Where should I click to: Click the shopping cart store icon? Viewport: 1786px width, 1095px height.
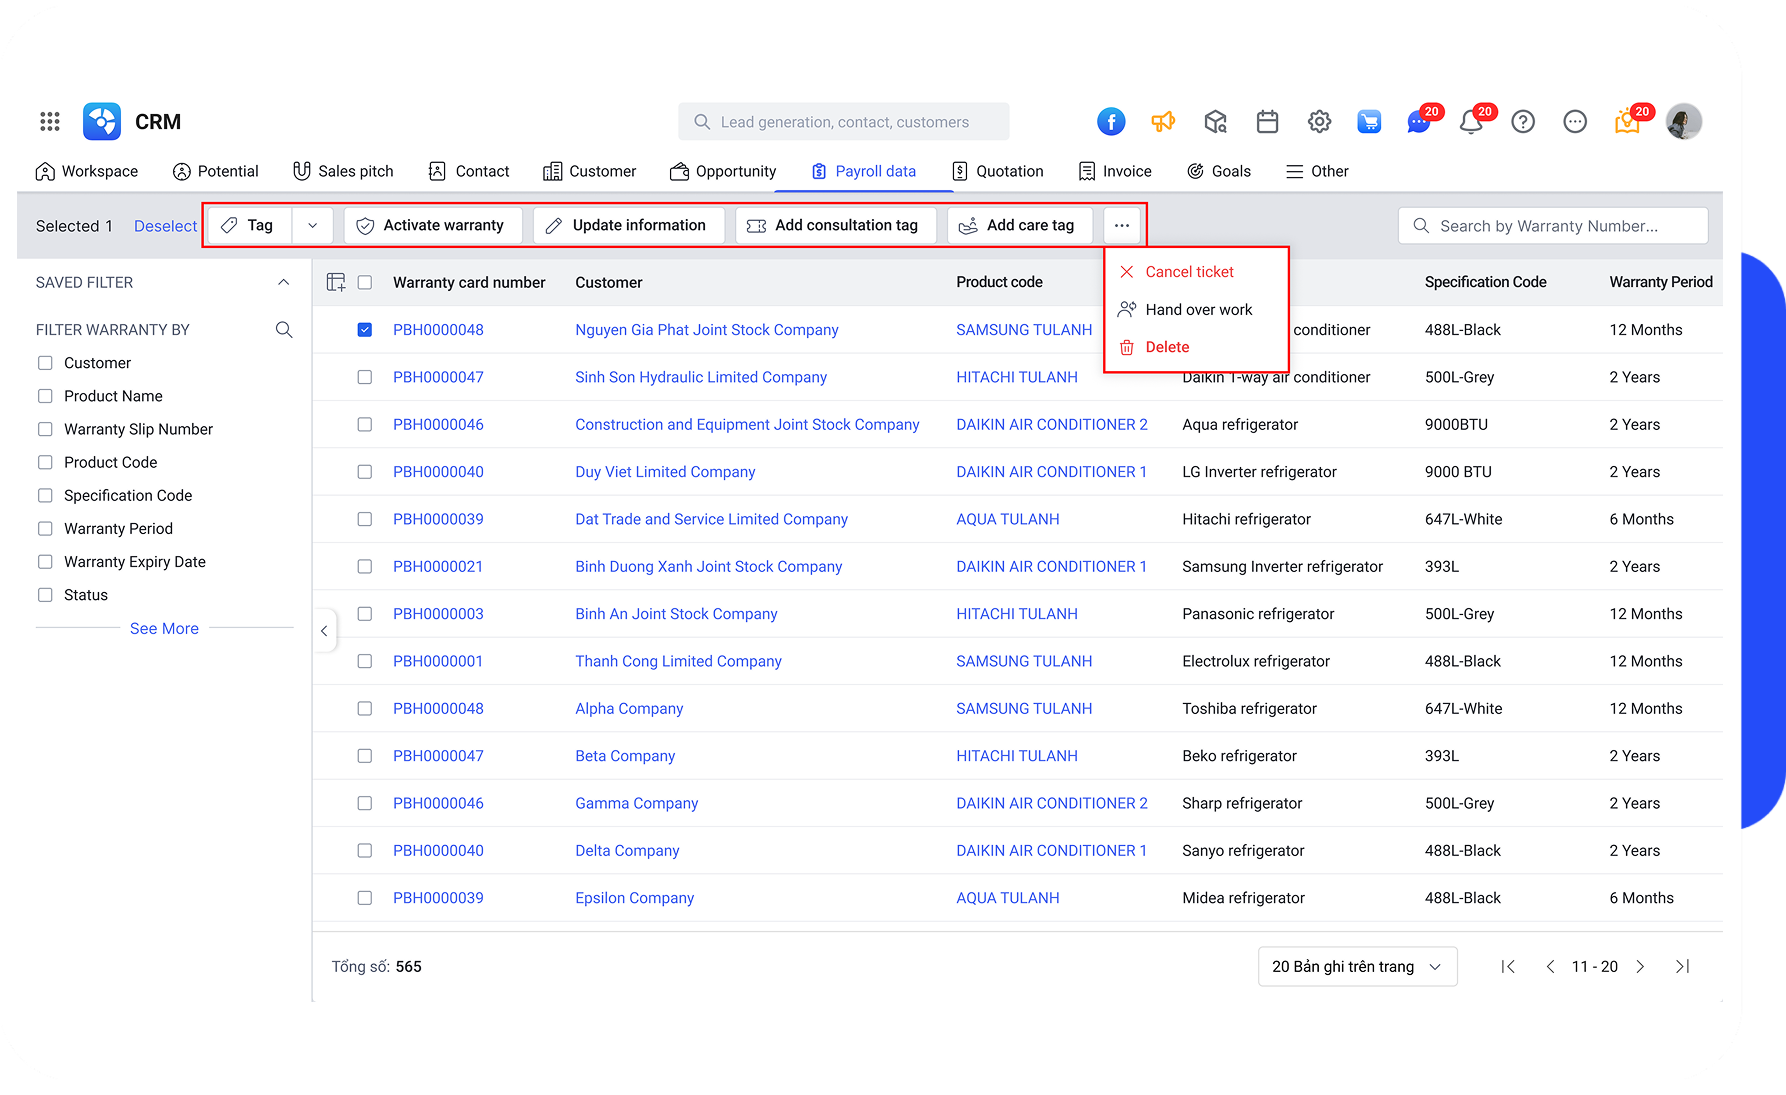click(x=1369, y=121)
